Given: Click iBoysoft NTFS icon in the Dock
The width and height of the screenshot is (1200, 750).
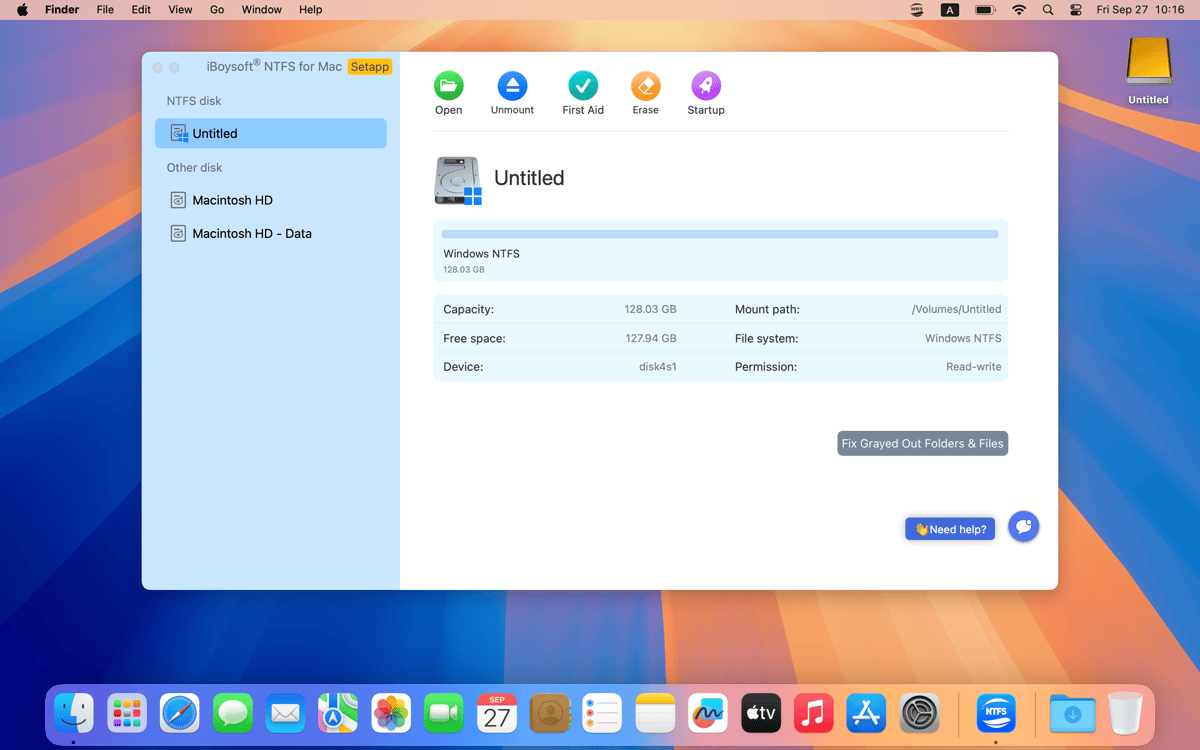Looking at the screenshot, I should coord(995,714).
